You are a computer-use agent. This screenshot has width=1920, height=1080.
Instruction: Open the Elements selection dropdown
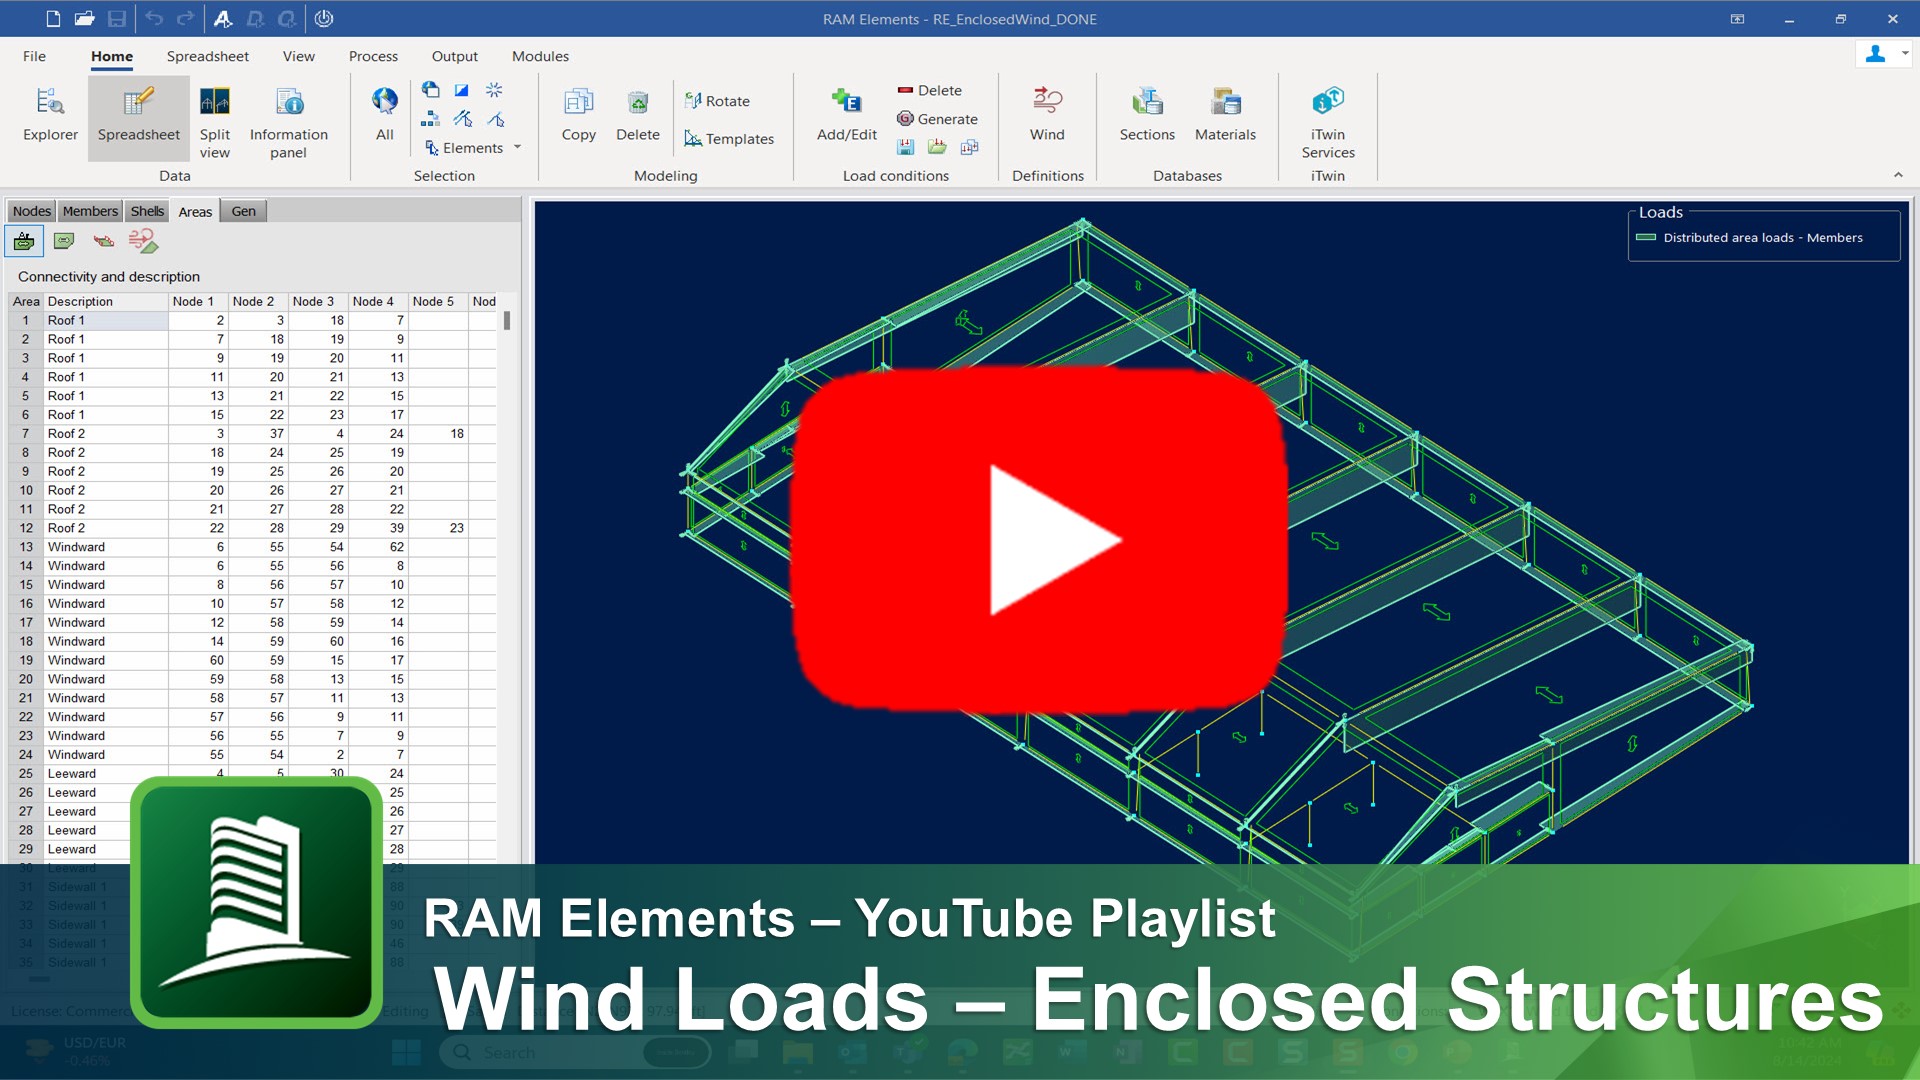click(x=473, y=148)
